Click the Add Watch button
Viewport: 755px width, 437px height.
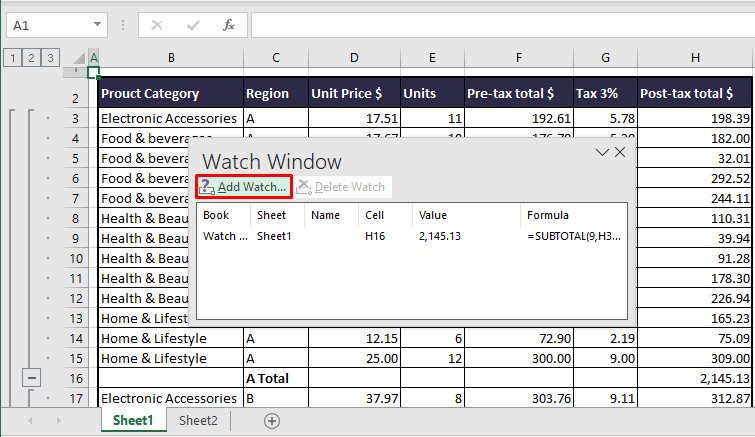[244, 187]
